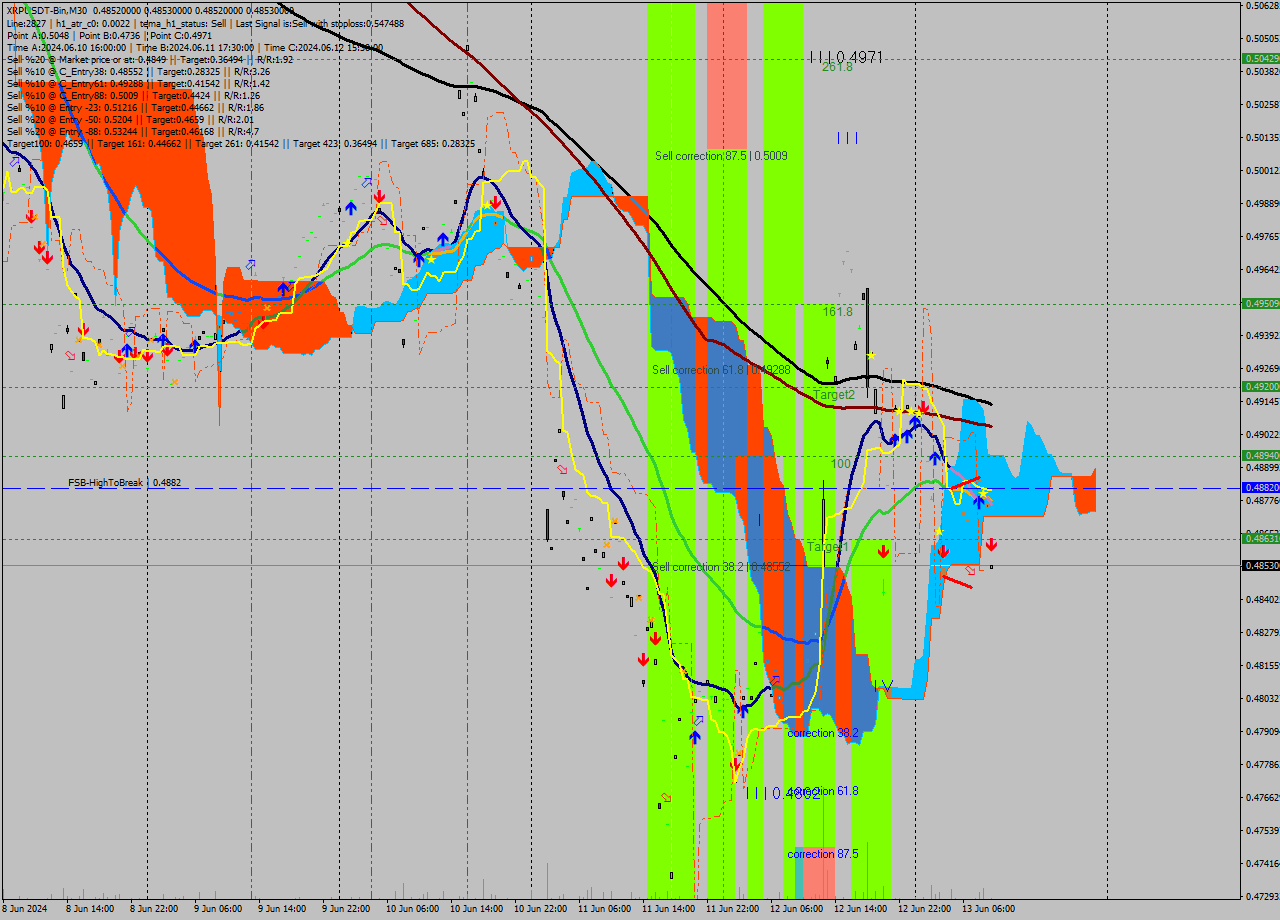The image size is (1280, 920).
Task: Click the green 161.8 Fibonacci level label
Action: tap(837, 312)
